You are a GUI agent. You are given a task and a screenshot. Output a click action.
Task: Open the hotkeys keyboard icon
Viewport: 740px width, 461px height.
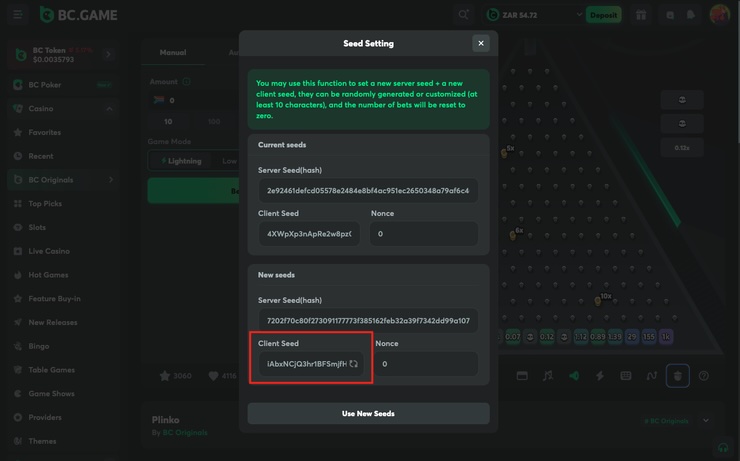626,376
